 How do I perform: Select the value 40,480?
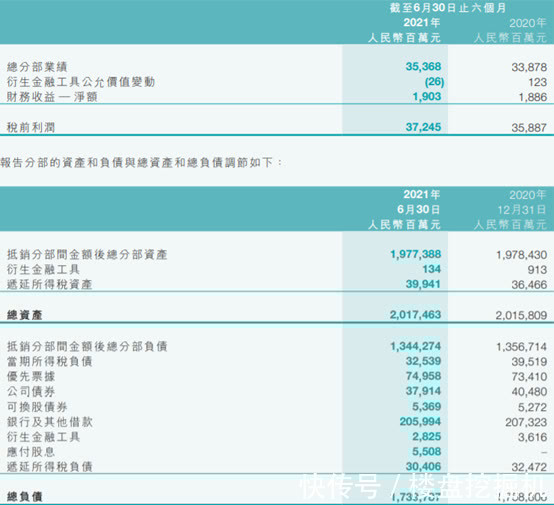coord(529,392)
